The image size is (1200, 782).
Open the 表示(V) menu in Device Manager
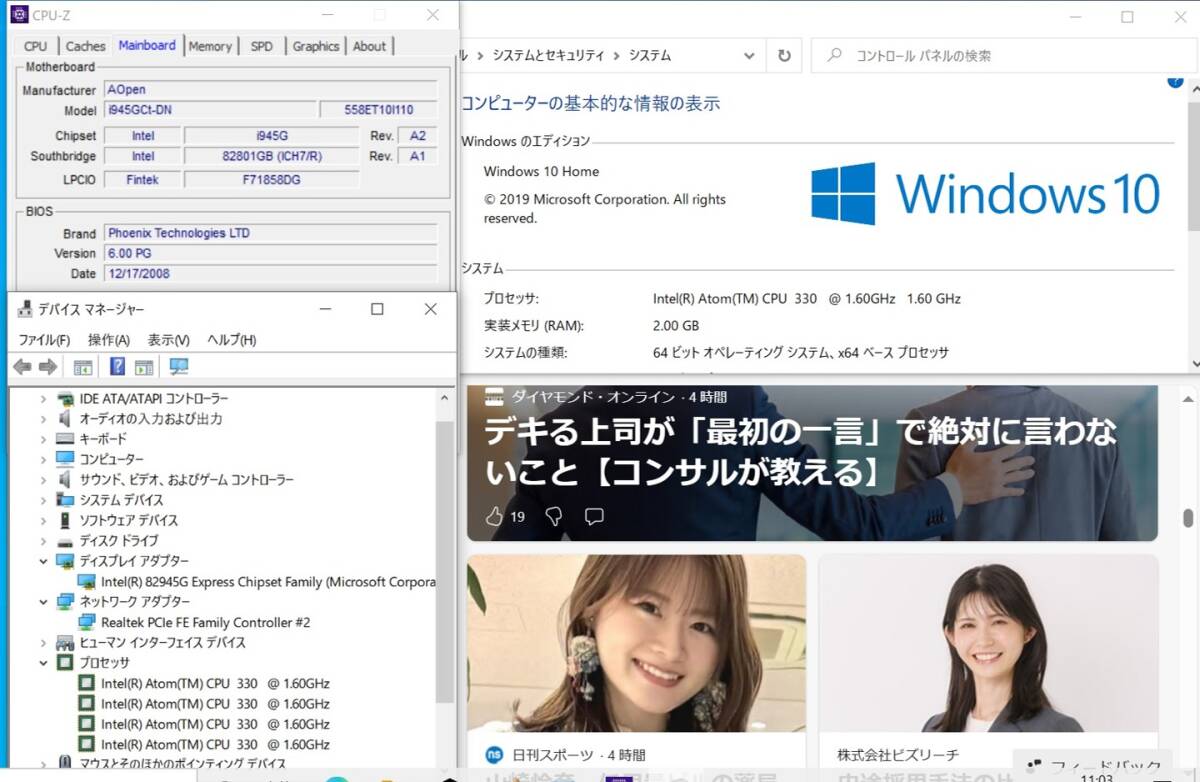click(169, 340)
